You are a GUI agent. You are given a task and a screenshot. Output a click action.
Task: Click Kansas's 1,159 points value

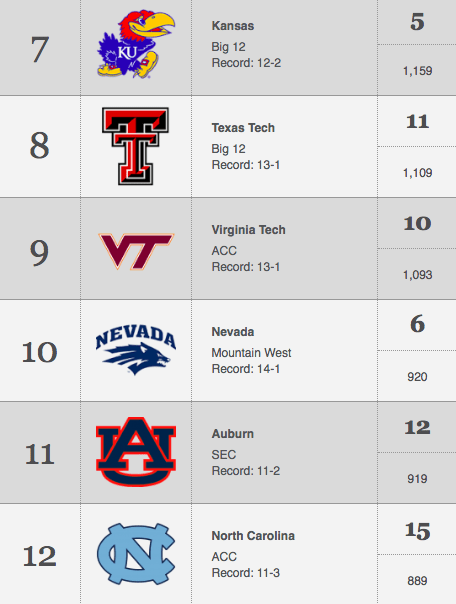tap(417, 71)
